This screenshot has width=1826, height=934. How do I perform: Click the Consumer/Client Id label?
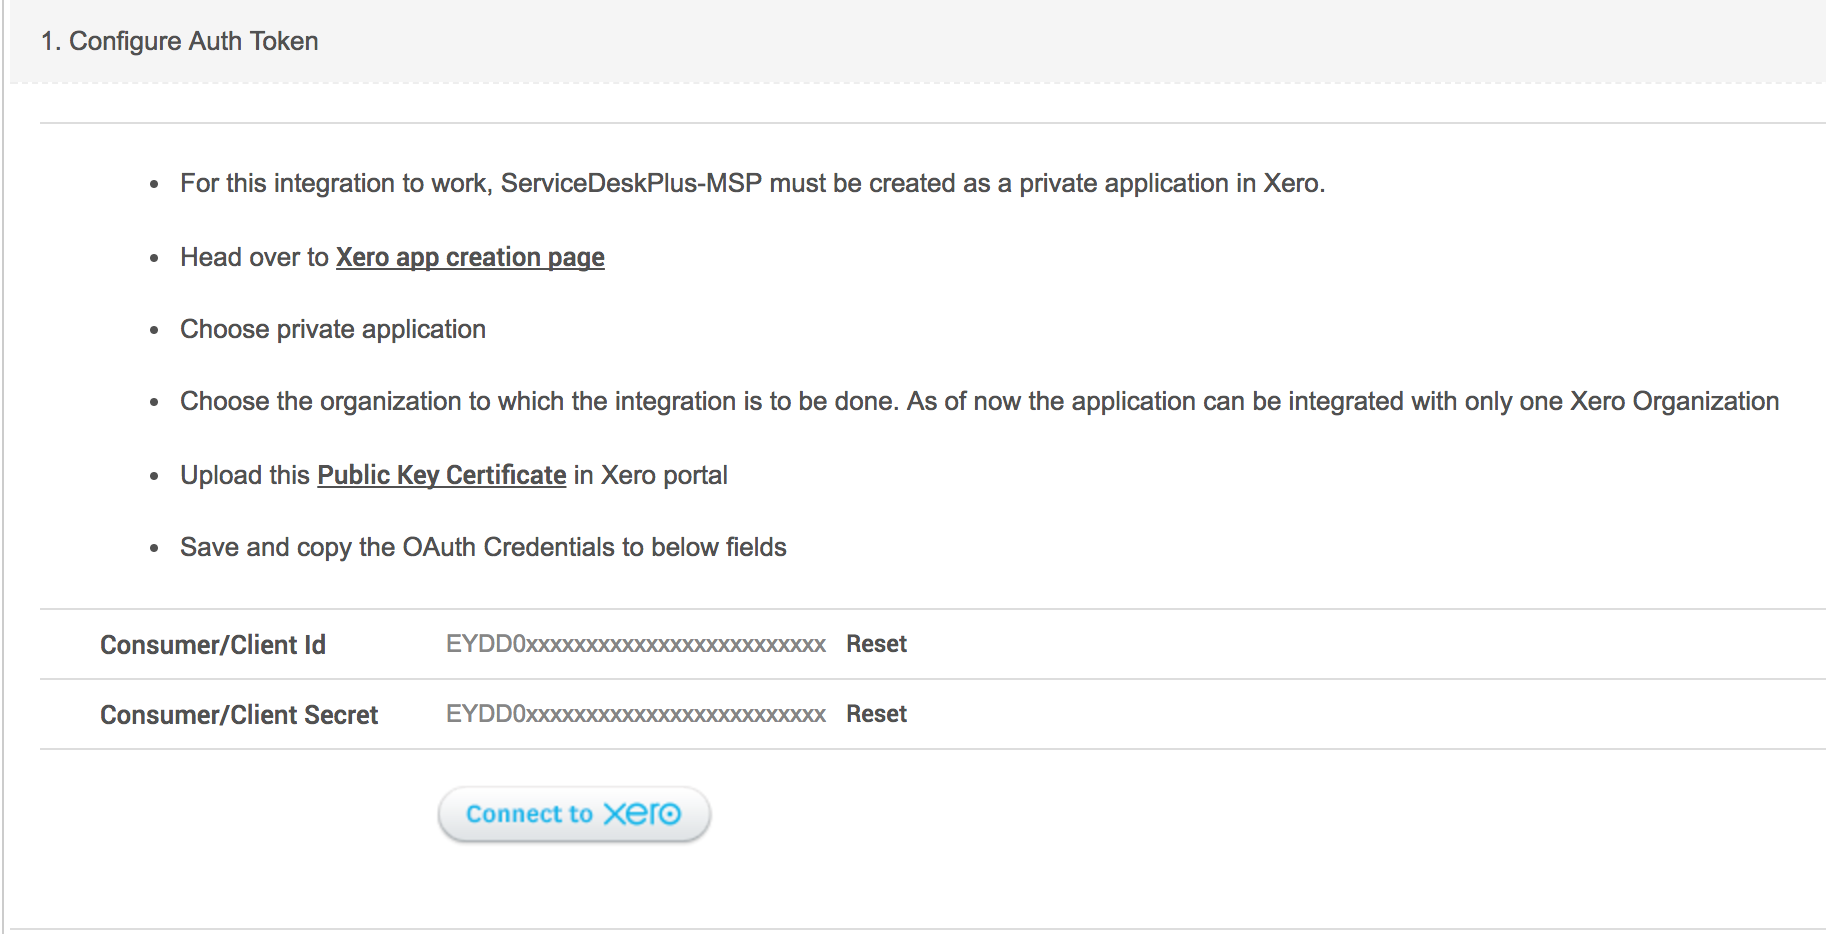tap(213, 645)
